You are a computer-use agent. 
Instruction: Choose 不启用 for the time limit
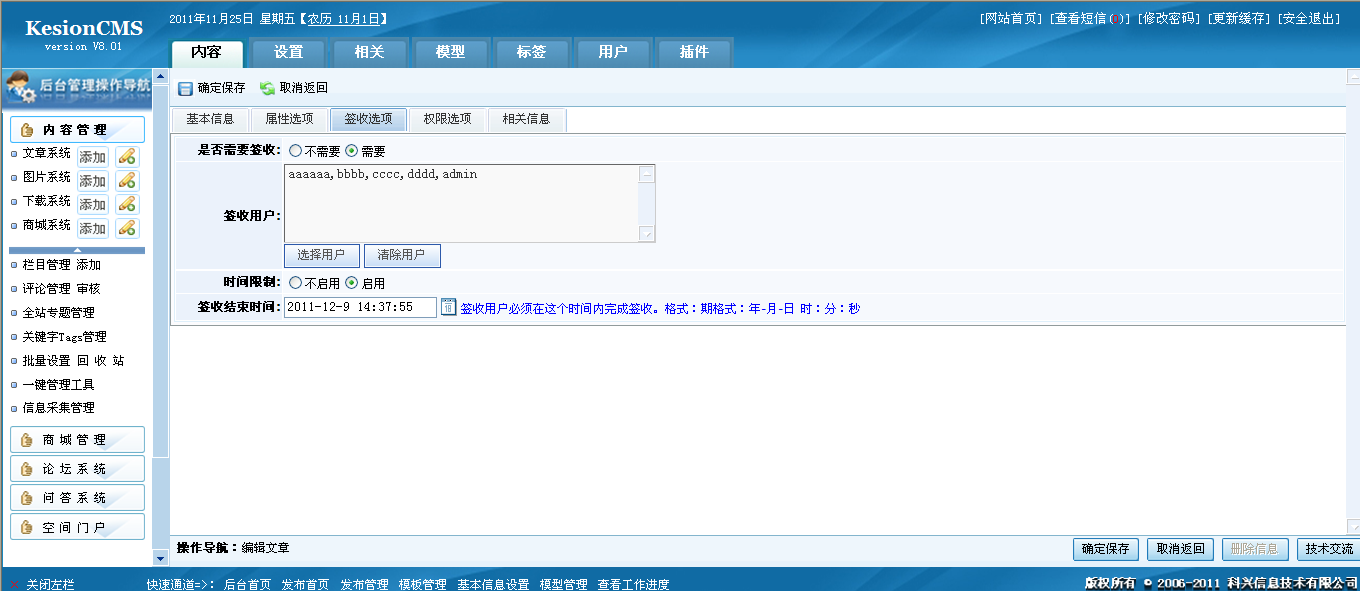click(296, 283)
